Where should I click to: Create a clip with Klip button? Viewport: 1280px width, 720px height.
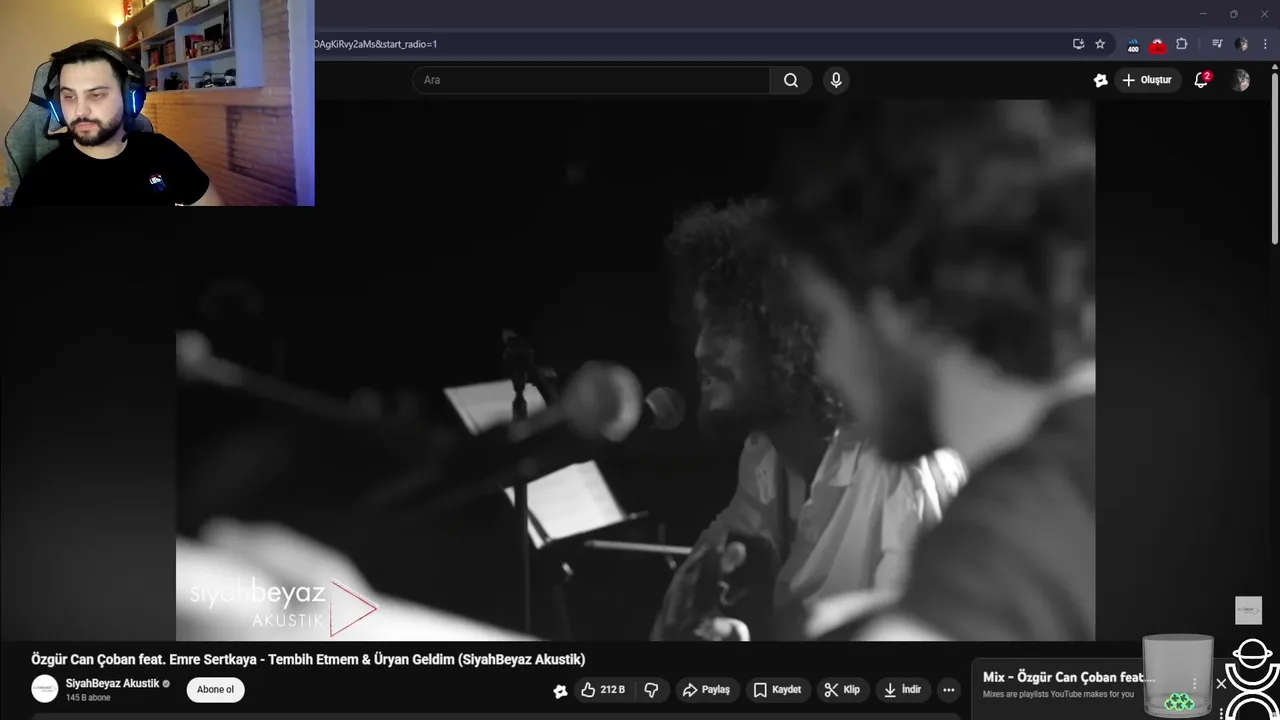842,690
